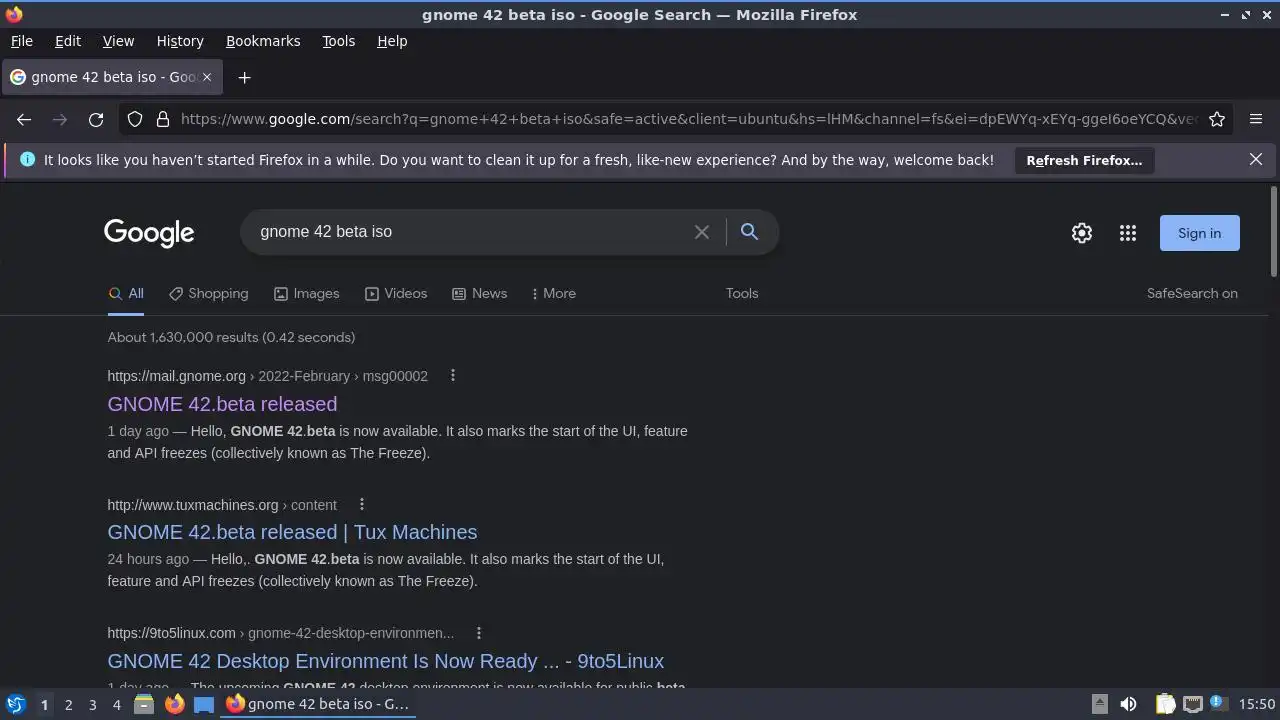Open the 9to5Linux GNOME 42 link

385,661
